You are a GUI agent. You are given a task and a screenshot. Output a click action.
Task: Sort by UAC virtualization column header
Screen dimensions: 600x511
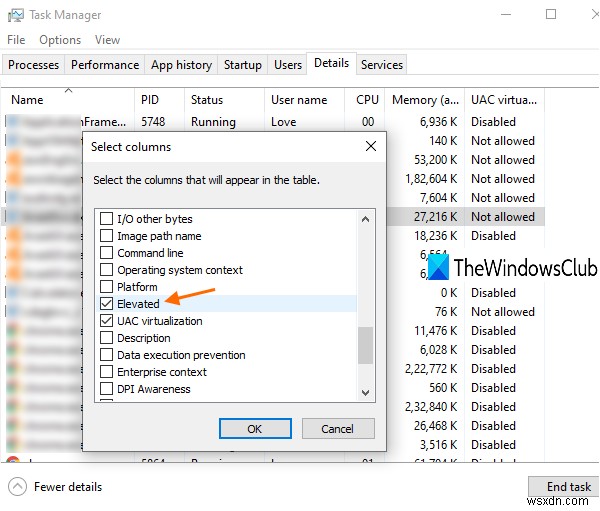click(x=504, y=100)
